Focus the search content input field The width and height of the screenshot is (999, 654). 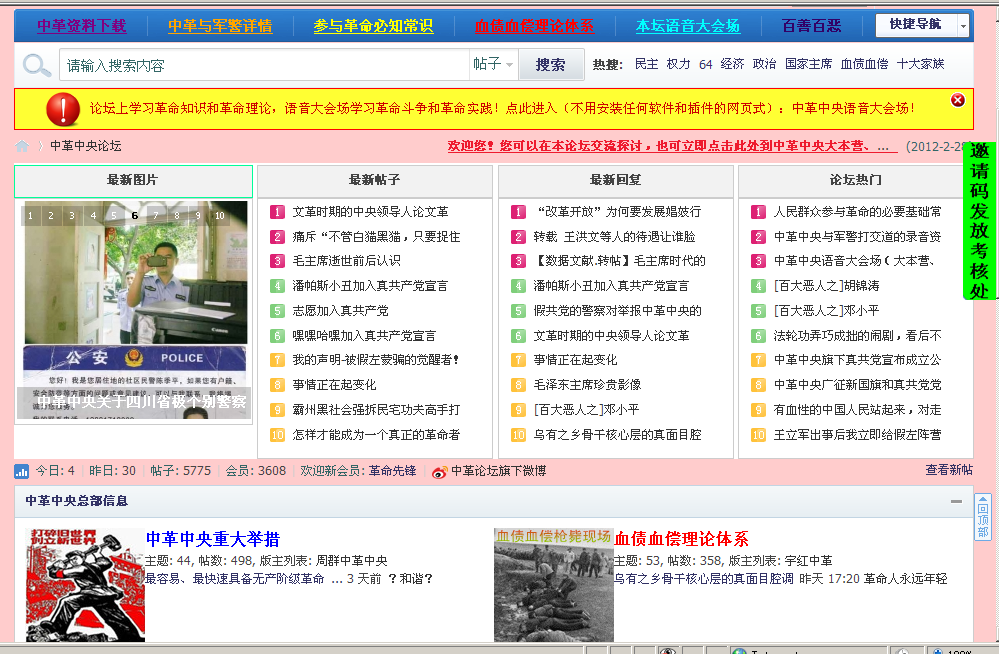pyautogui.click(x=264, y=65)
